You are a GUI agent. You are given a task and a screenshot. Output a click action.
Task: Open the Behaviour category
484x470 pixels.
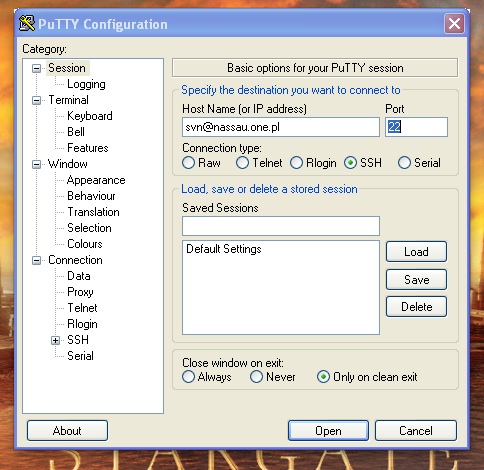tap(91, 196)
